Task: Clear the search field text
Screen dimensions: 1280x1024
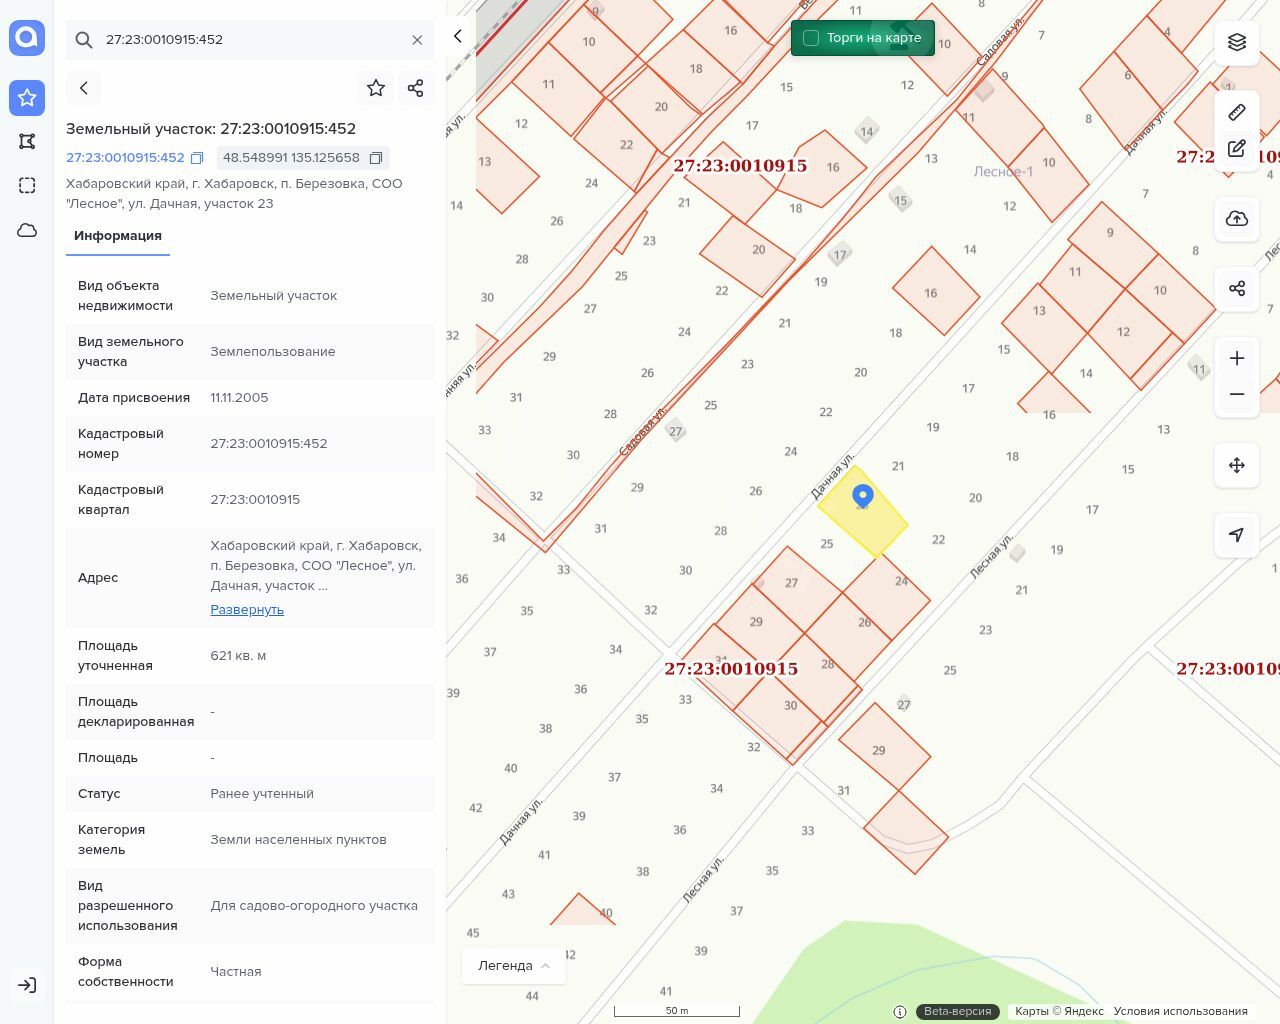Action: [x=417, y=40]
